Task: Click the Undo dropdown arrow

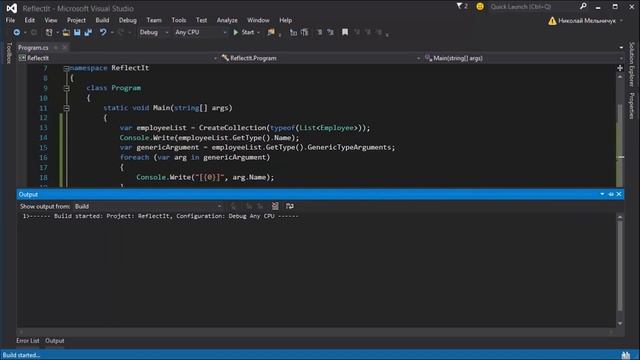Action: point(111,33)
